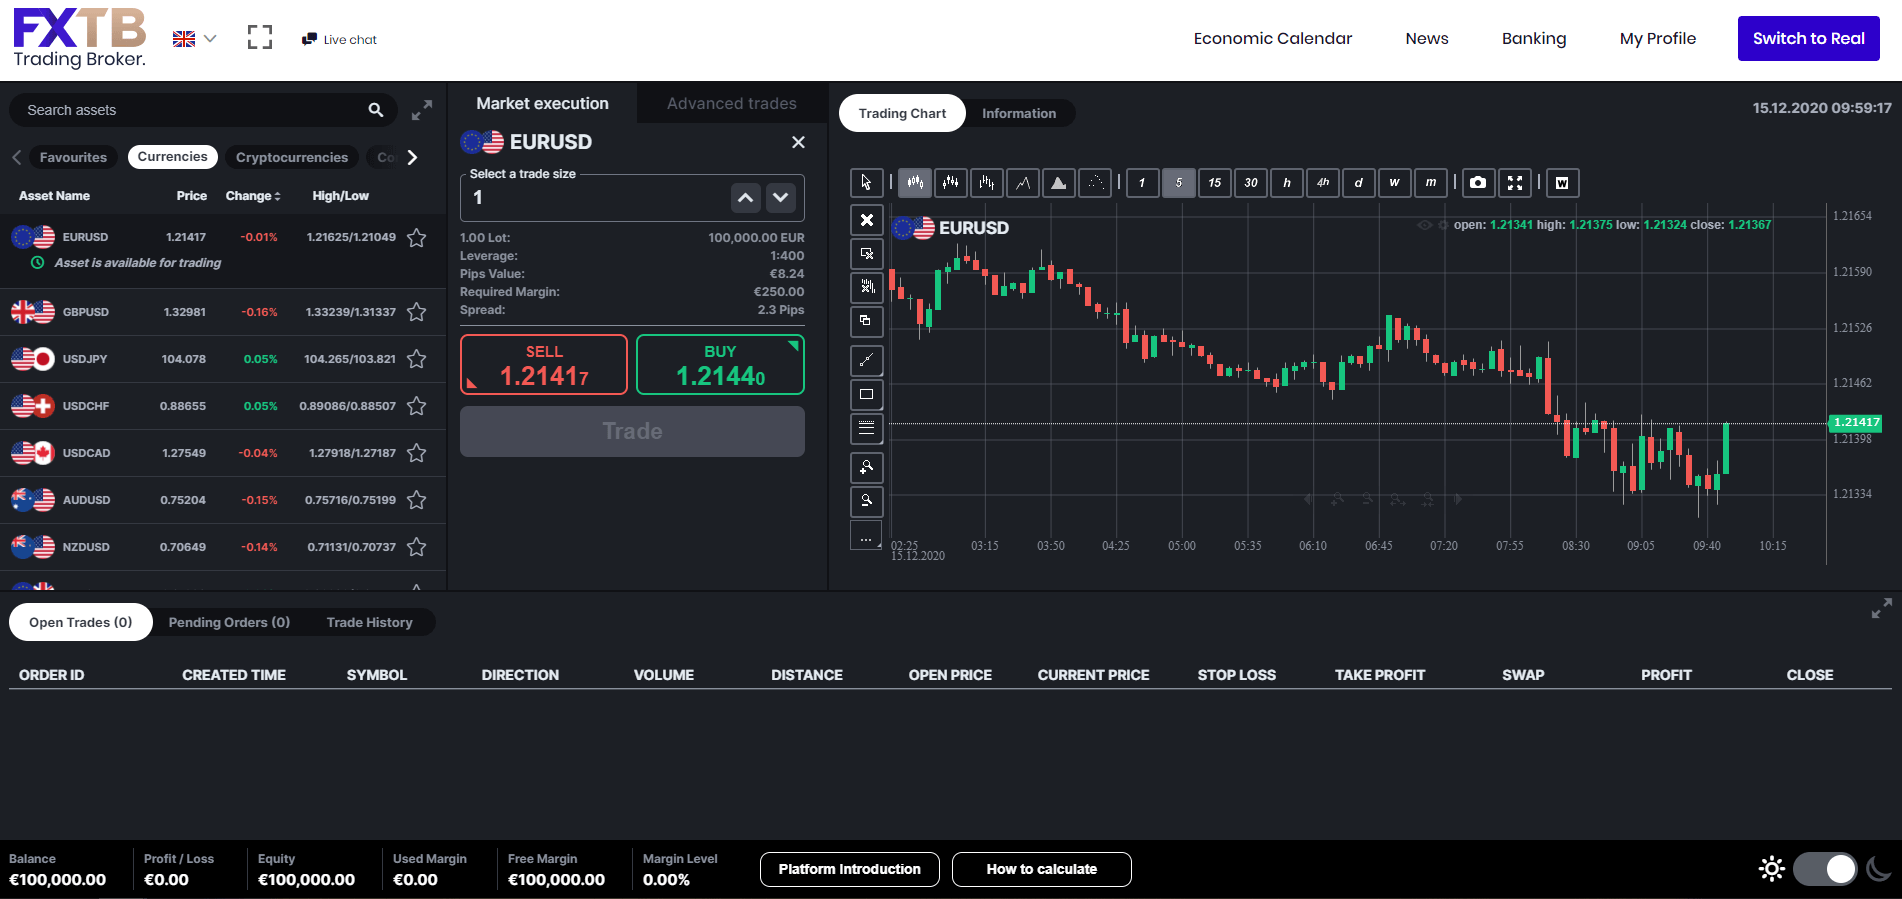Screen dimensions: 1902x899
Task: Sort assets by Change column
Action: 253,196
